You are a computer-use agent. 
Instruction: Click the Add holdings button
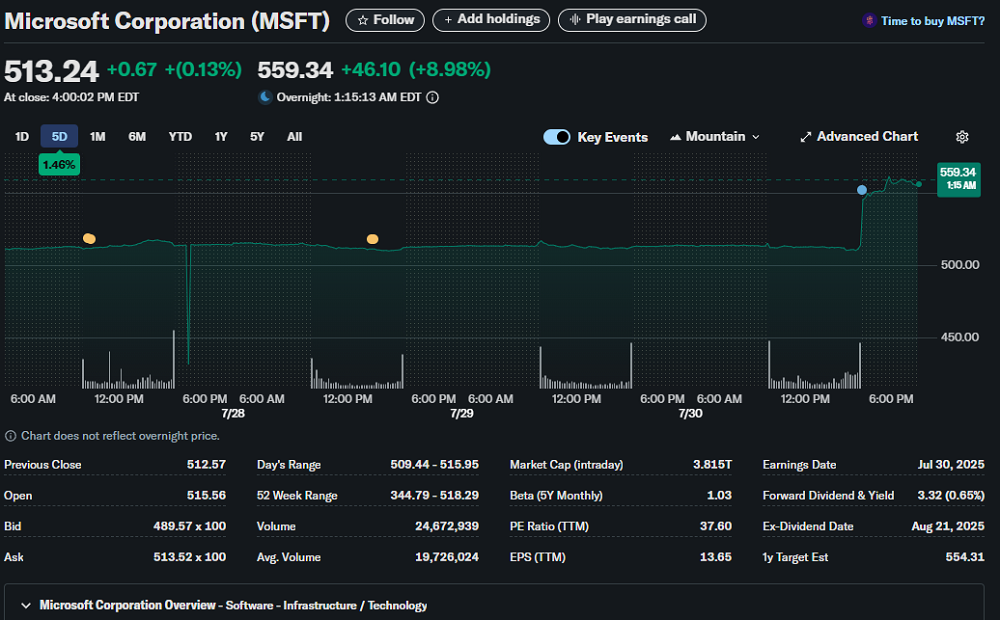point(492,20)
